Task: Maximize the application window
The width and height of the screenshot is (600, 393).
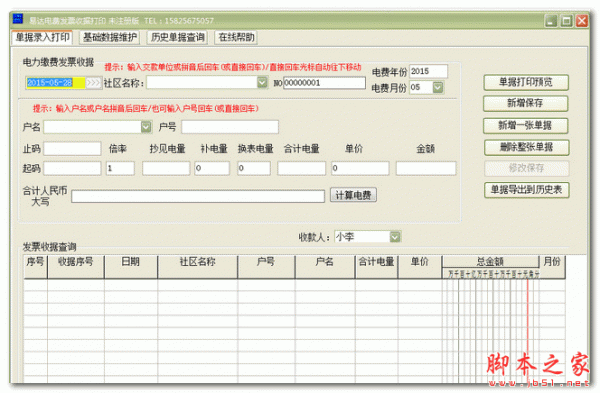Action: tap(566, 21)
